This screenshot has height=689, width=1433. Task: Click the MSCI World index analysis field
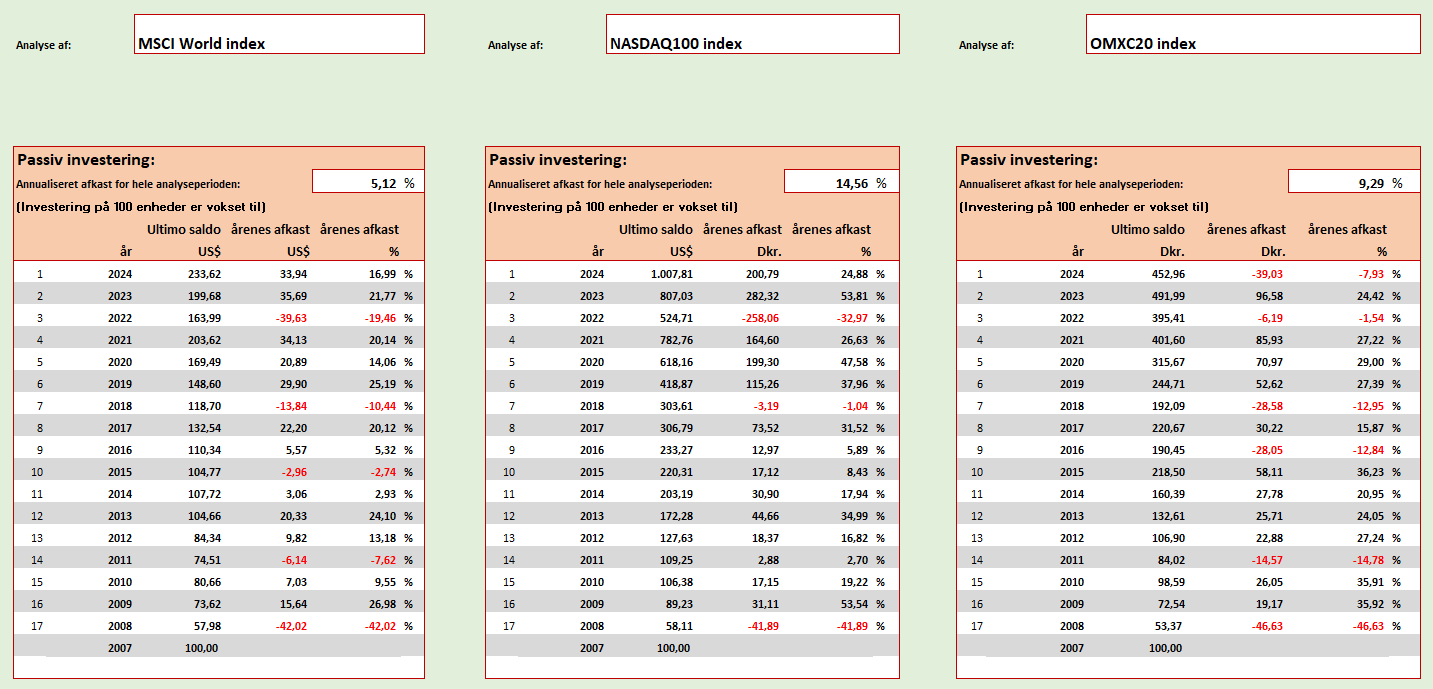coord(279,34)
